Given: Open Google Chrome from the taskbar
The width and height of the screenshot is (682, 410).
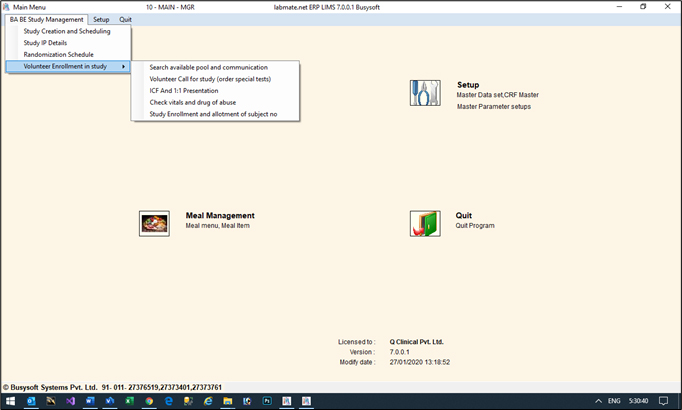Looking at the screenshot, I should [x=149, y=401].
